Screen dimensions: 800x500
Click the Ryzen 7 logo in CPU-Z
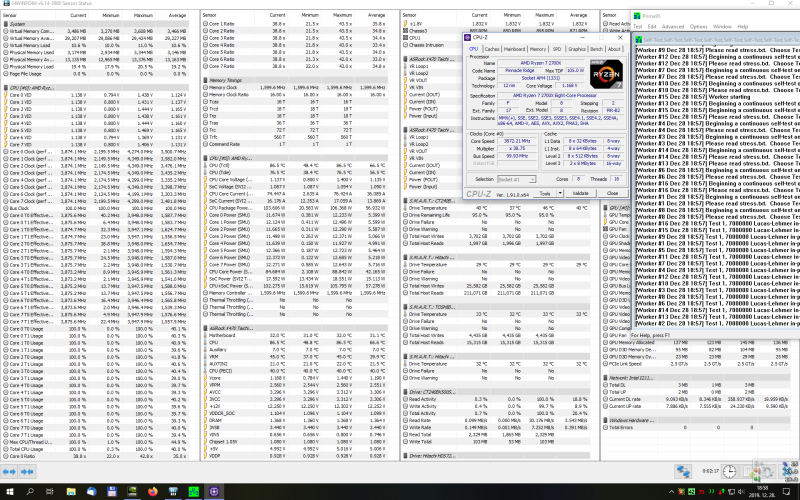606,74
